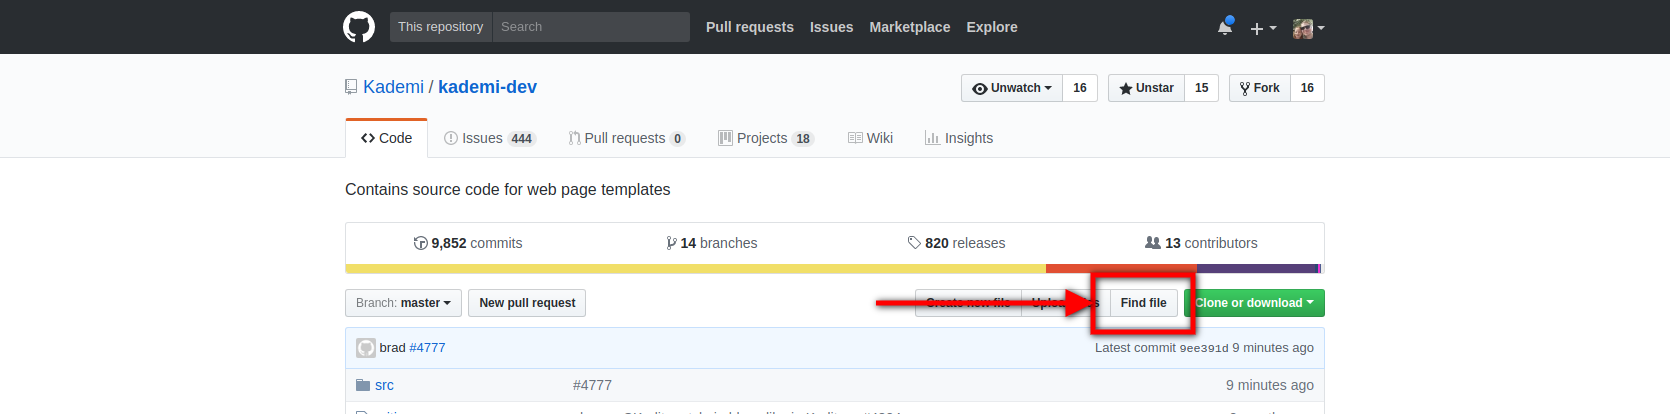Screen dimensions: 1670x414
Task: Click the src folder icon
Action: (363, 385)
